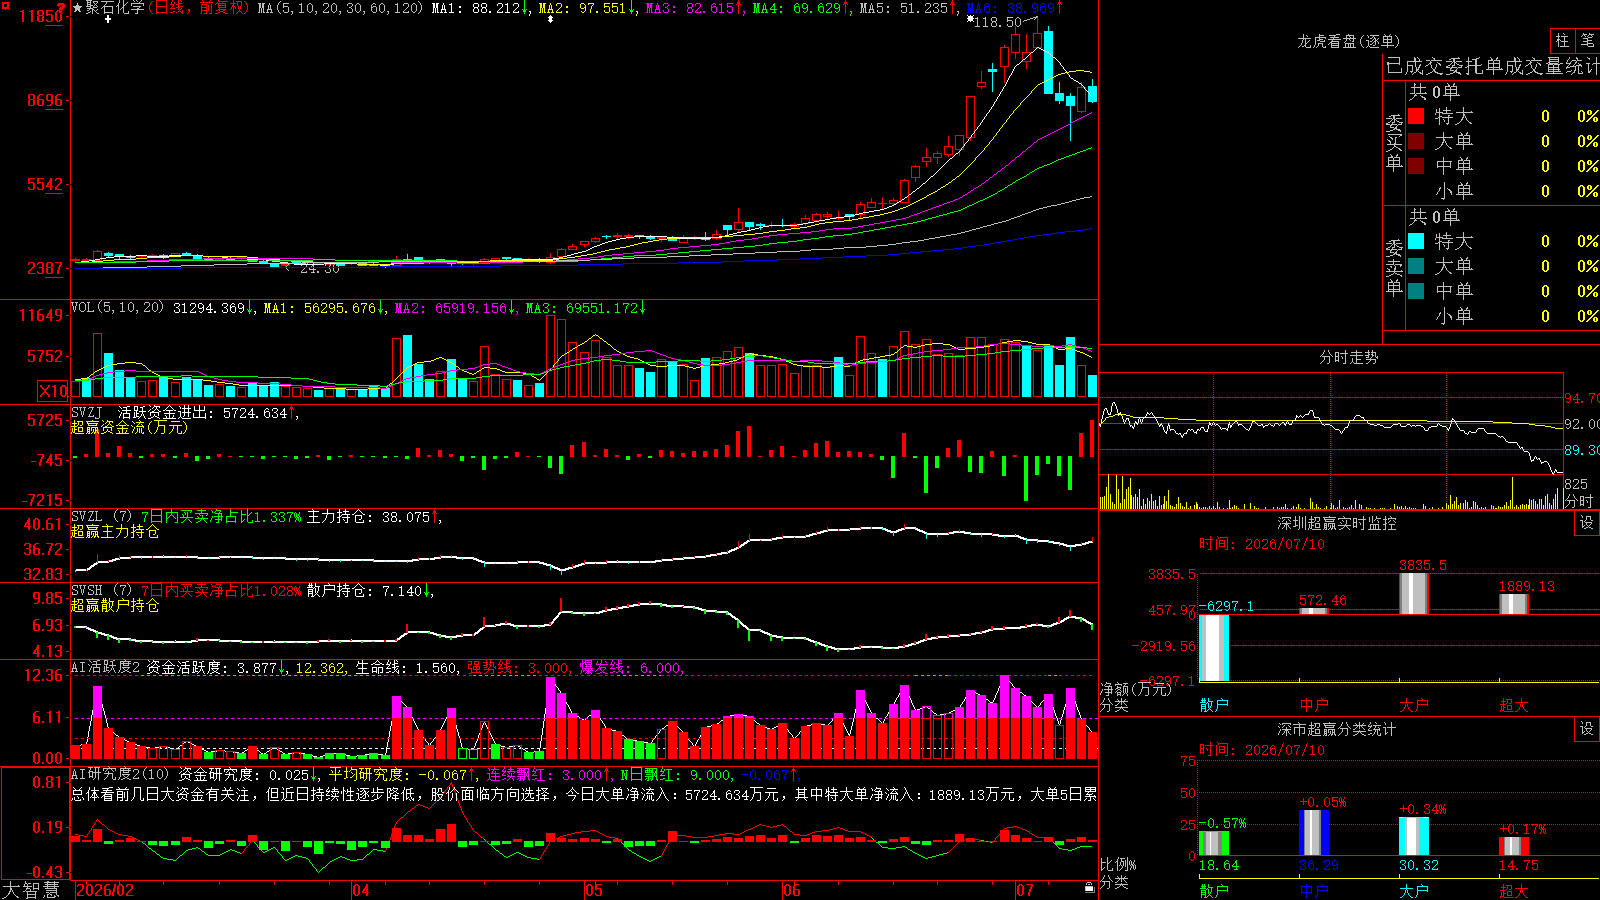Image resolution: width=1600 pixels, height=900 pixels.
Task: Click the VOL(5,10,20) indicator label
Action: (x=118, y=308)
